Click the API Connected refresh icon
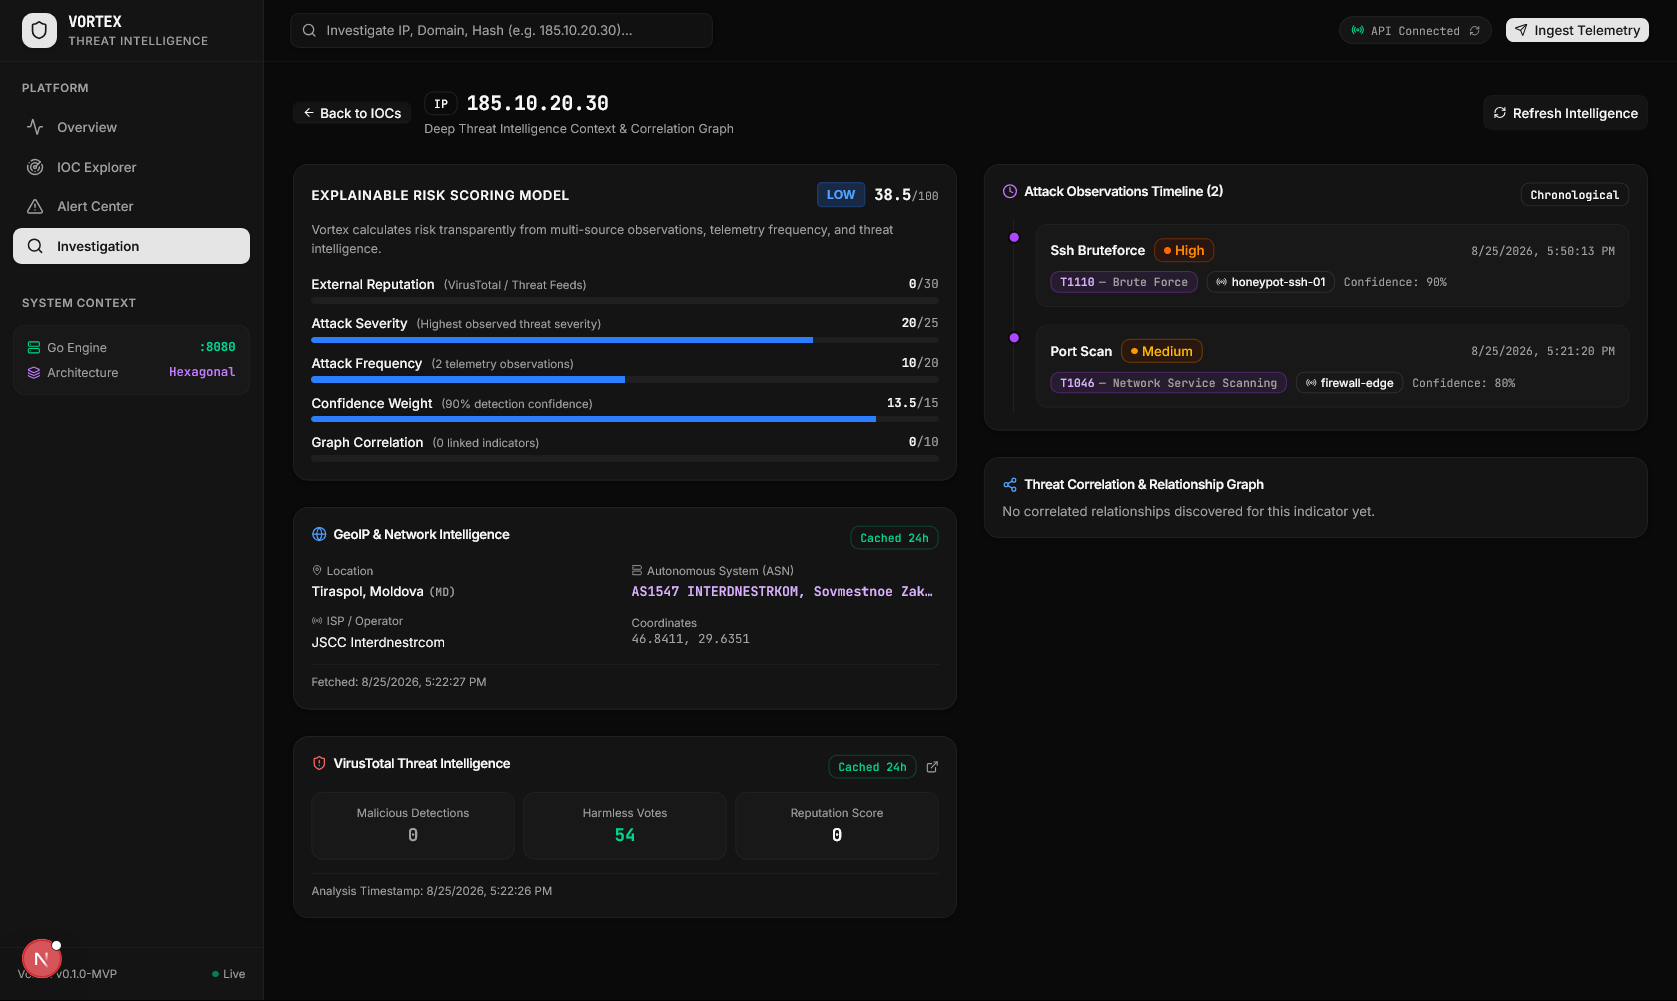This screenshot has height=1001, width=1677. coord(1474,31)
